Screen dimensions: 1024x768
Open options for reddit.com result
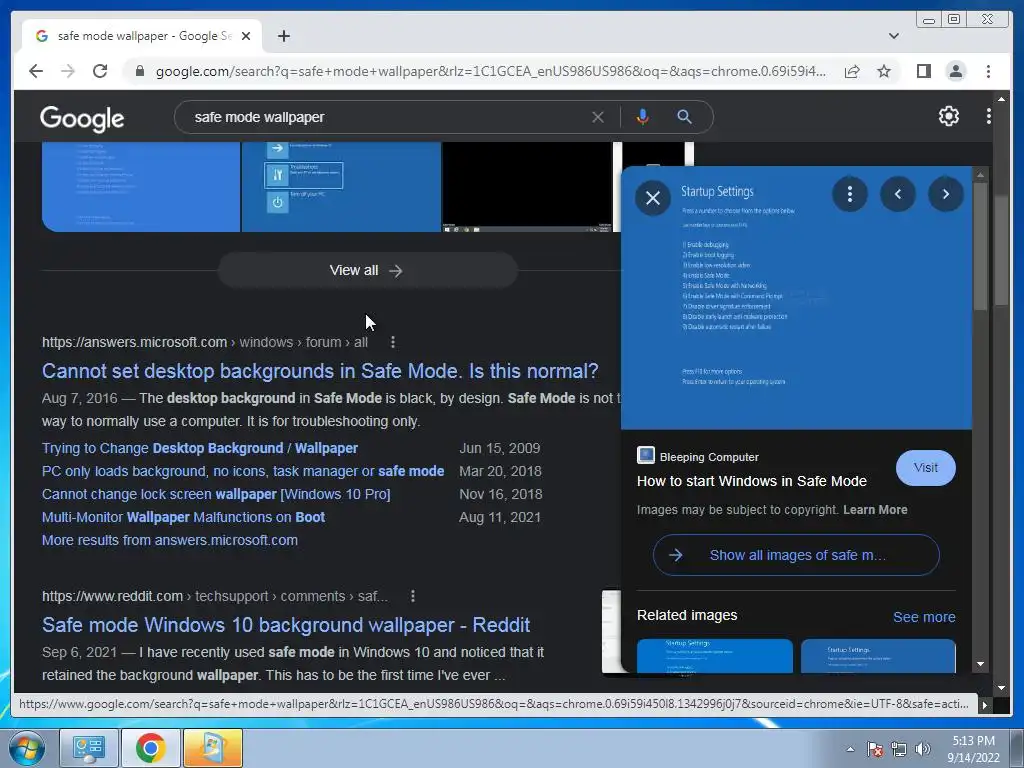click(413, 596)
